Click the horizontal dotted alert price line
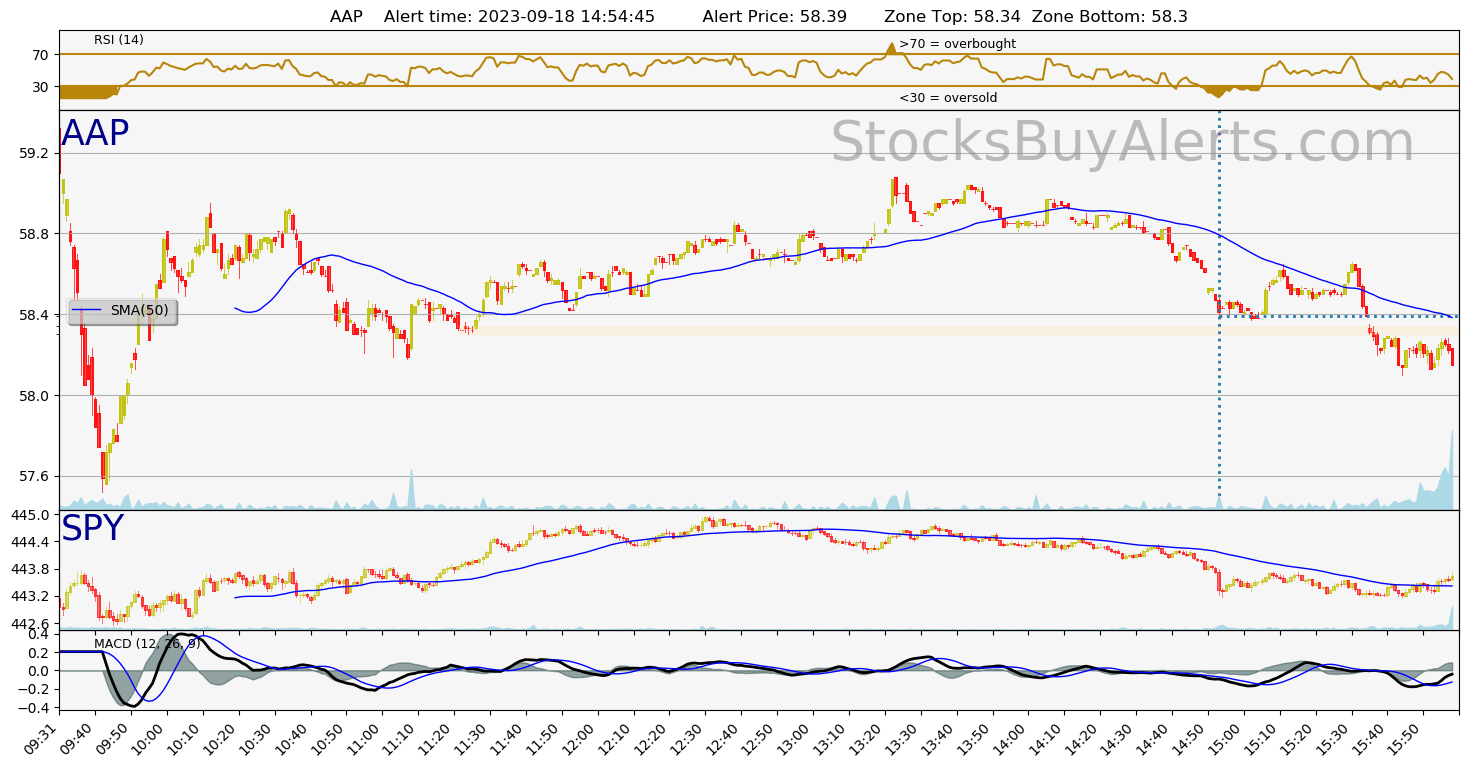Image resolution: width=1474 pixels, height=768 pixels. 1338,316
